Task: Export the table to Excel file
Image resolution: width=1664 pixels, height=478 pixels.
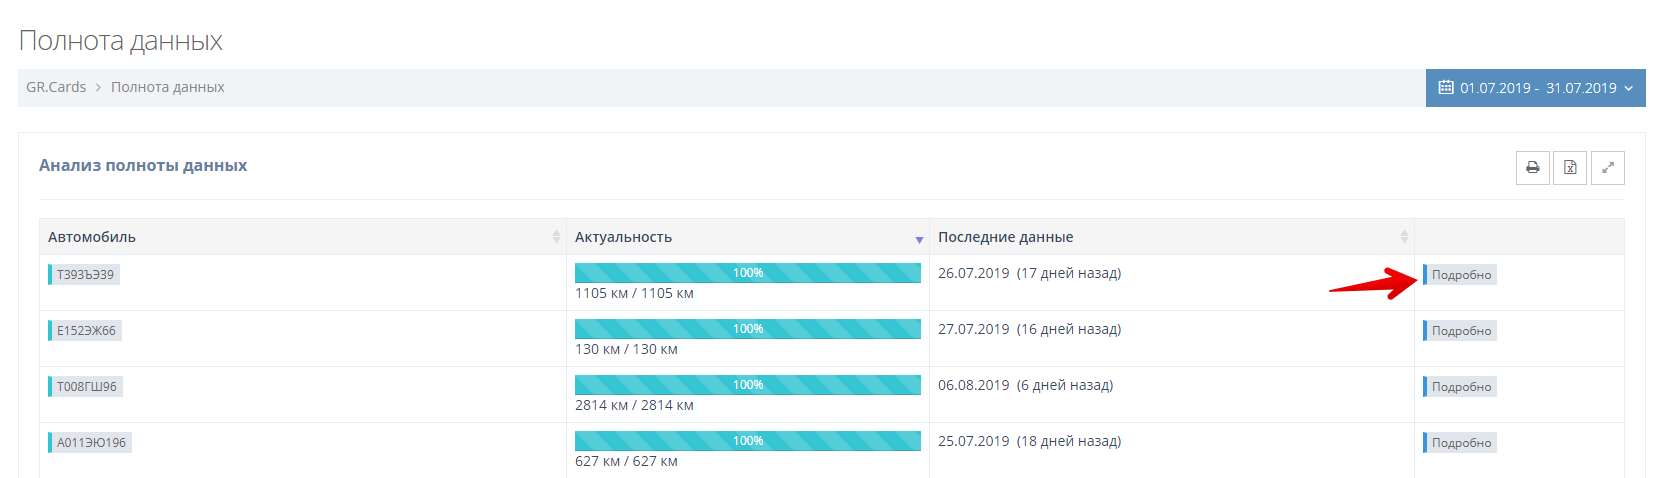Action: (1570, 168)
